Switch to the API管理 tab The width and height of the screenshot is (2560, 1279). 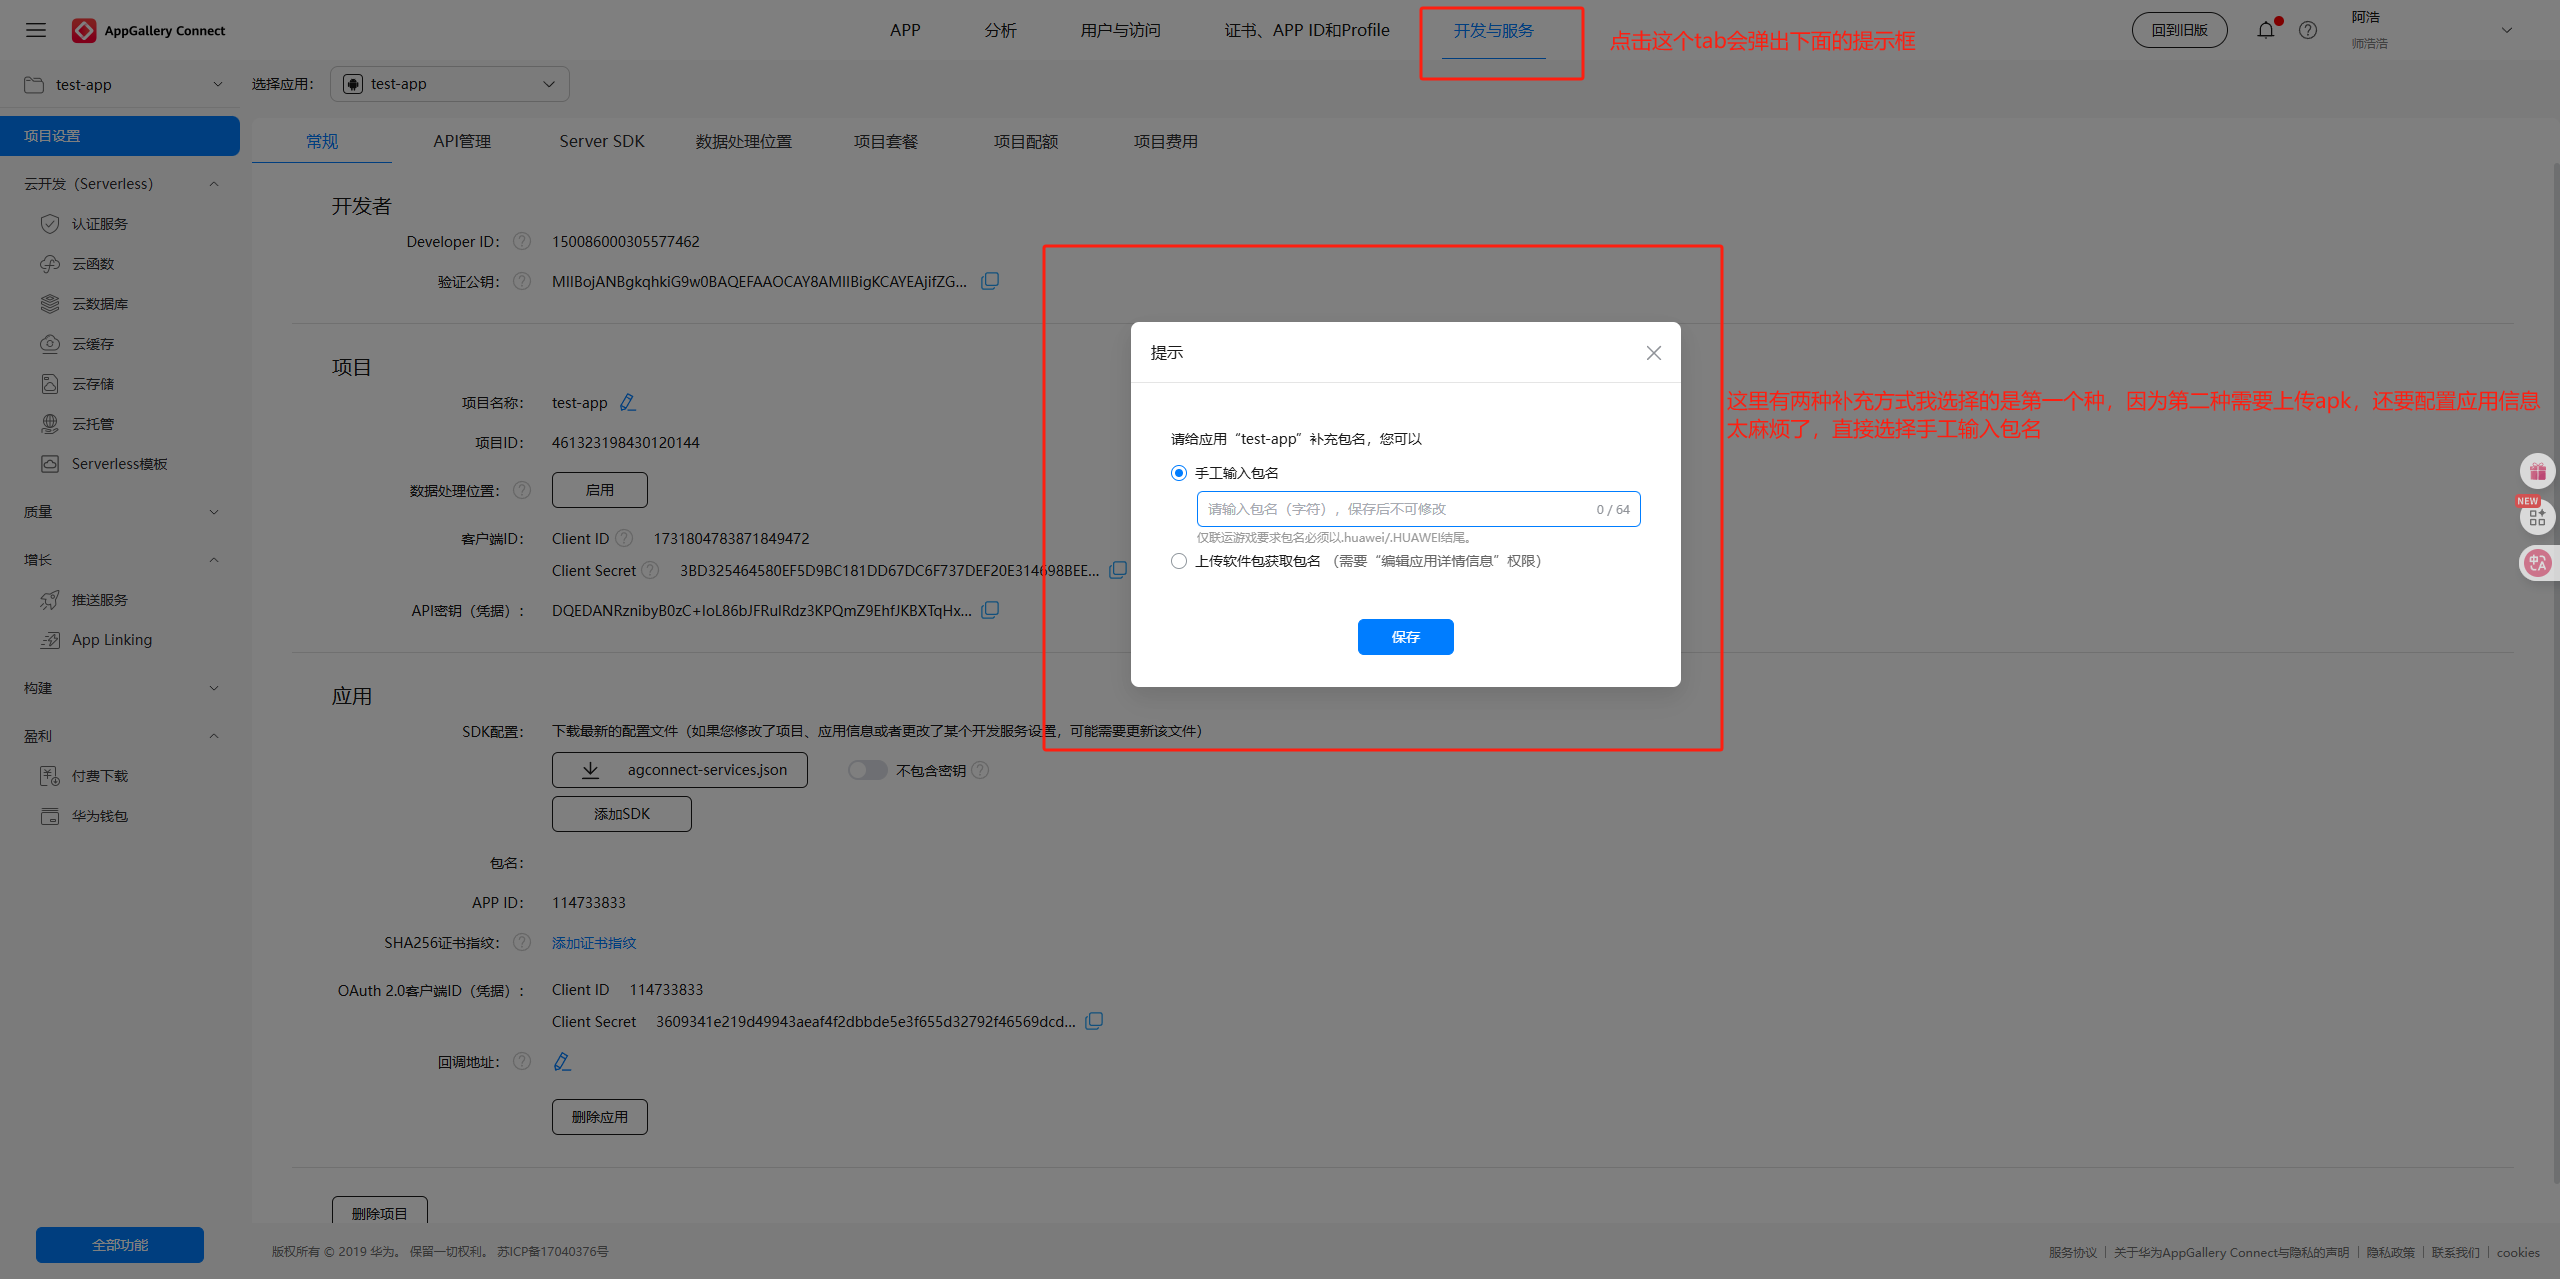tap(462, 141)
